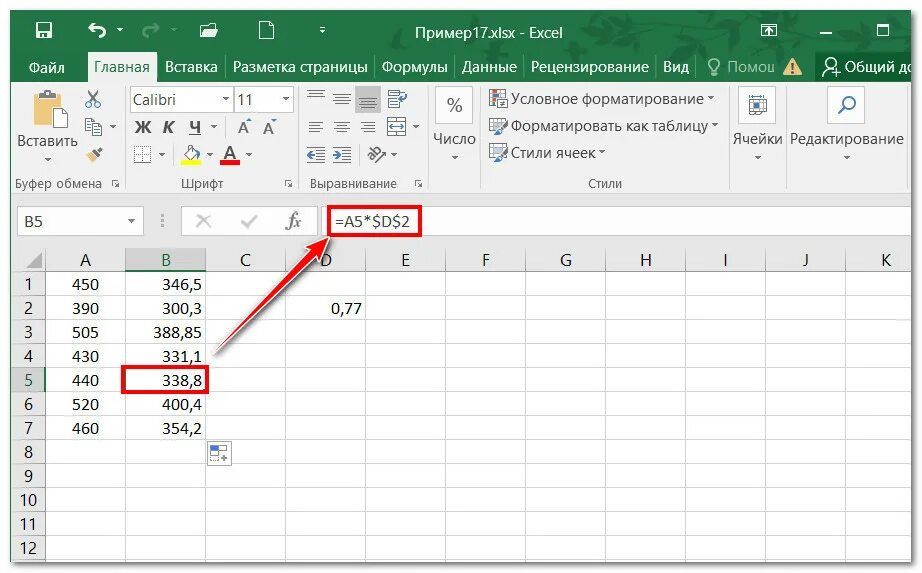Toggle italic К formatting
Viewport: 922px width, 573px height.
point(168,126)
